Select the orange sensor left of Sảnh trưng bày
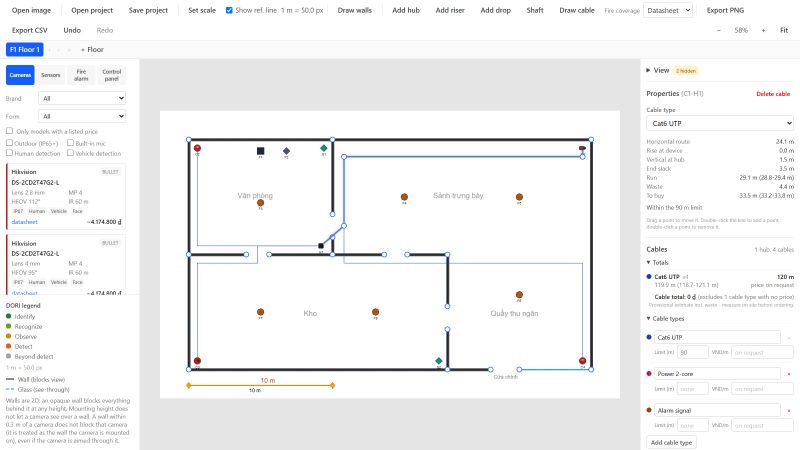This screenshot has height=450, width=800. [x=404, y=197]
